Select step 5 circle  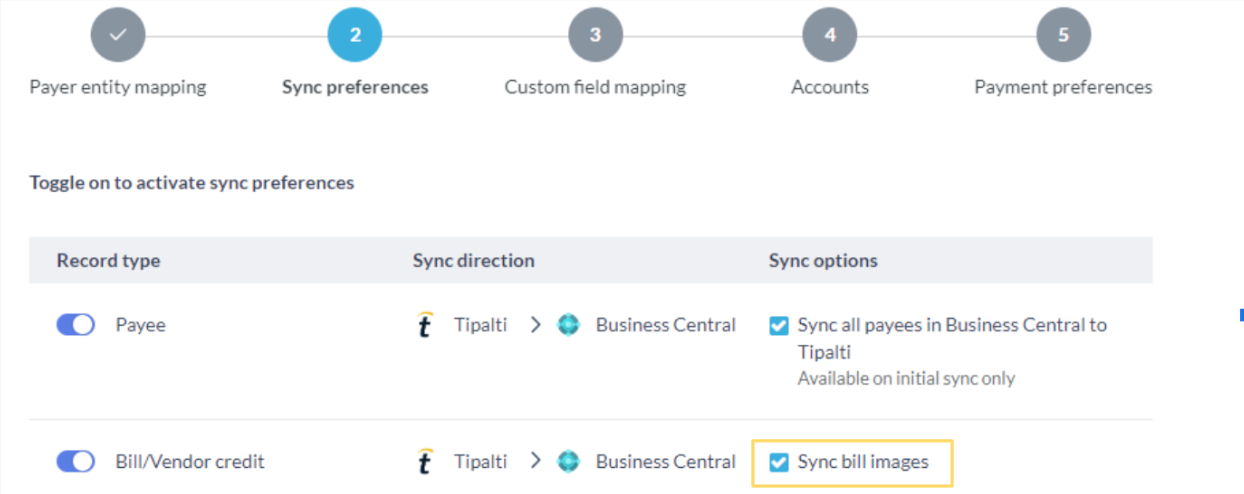(x=1063, y=35)
